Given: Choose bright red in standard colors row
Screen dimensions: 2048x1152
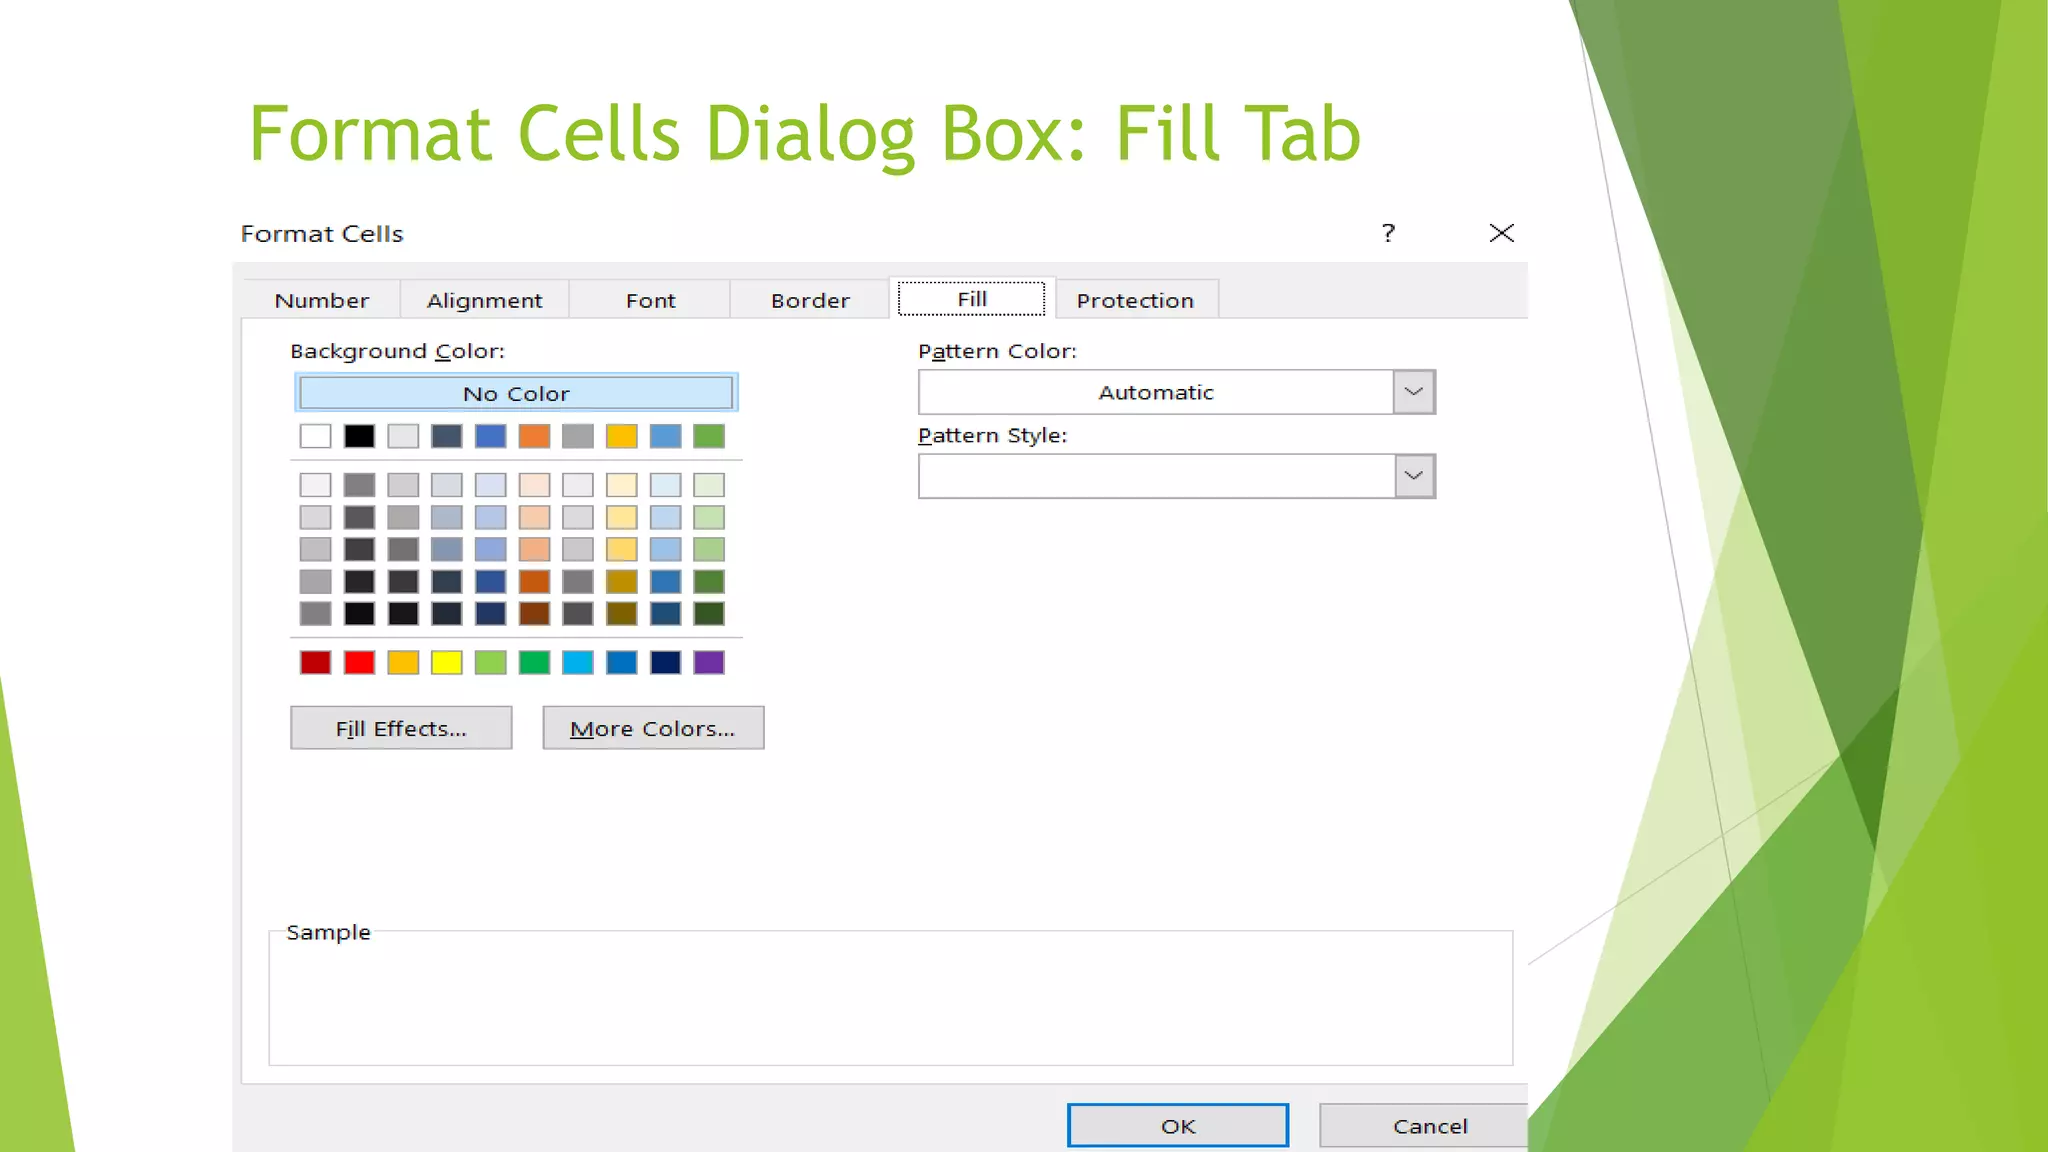Looking at the screenshot, I should 359,662.
